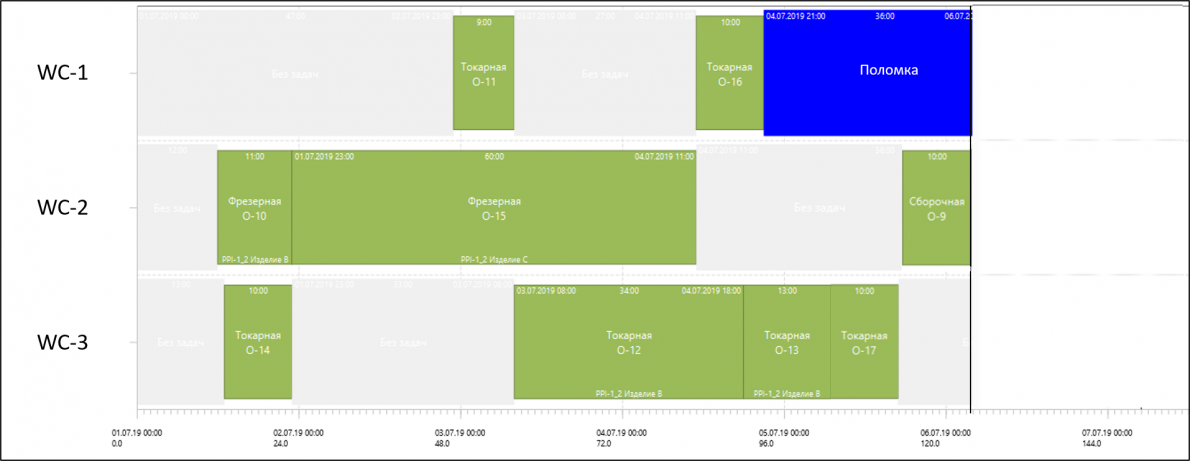
Task: Select the Фрезерная O-15 task block
Action: pyautogui.click(x=494, y=207)
